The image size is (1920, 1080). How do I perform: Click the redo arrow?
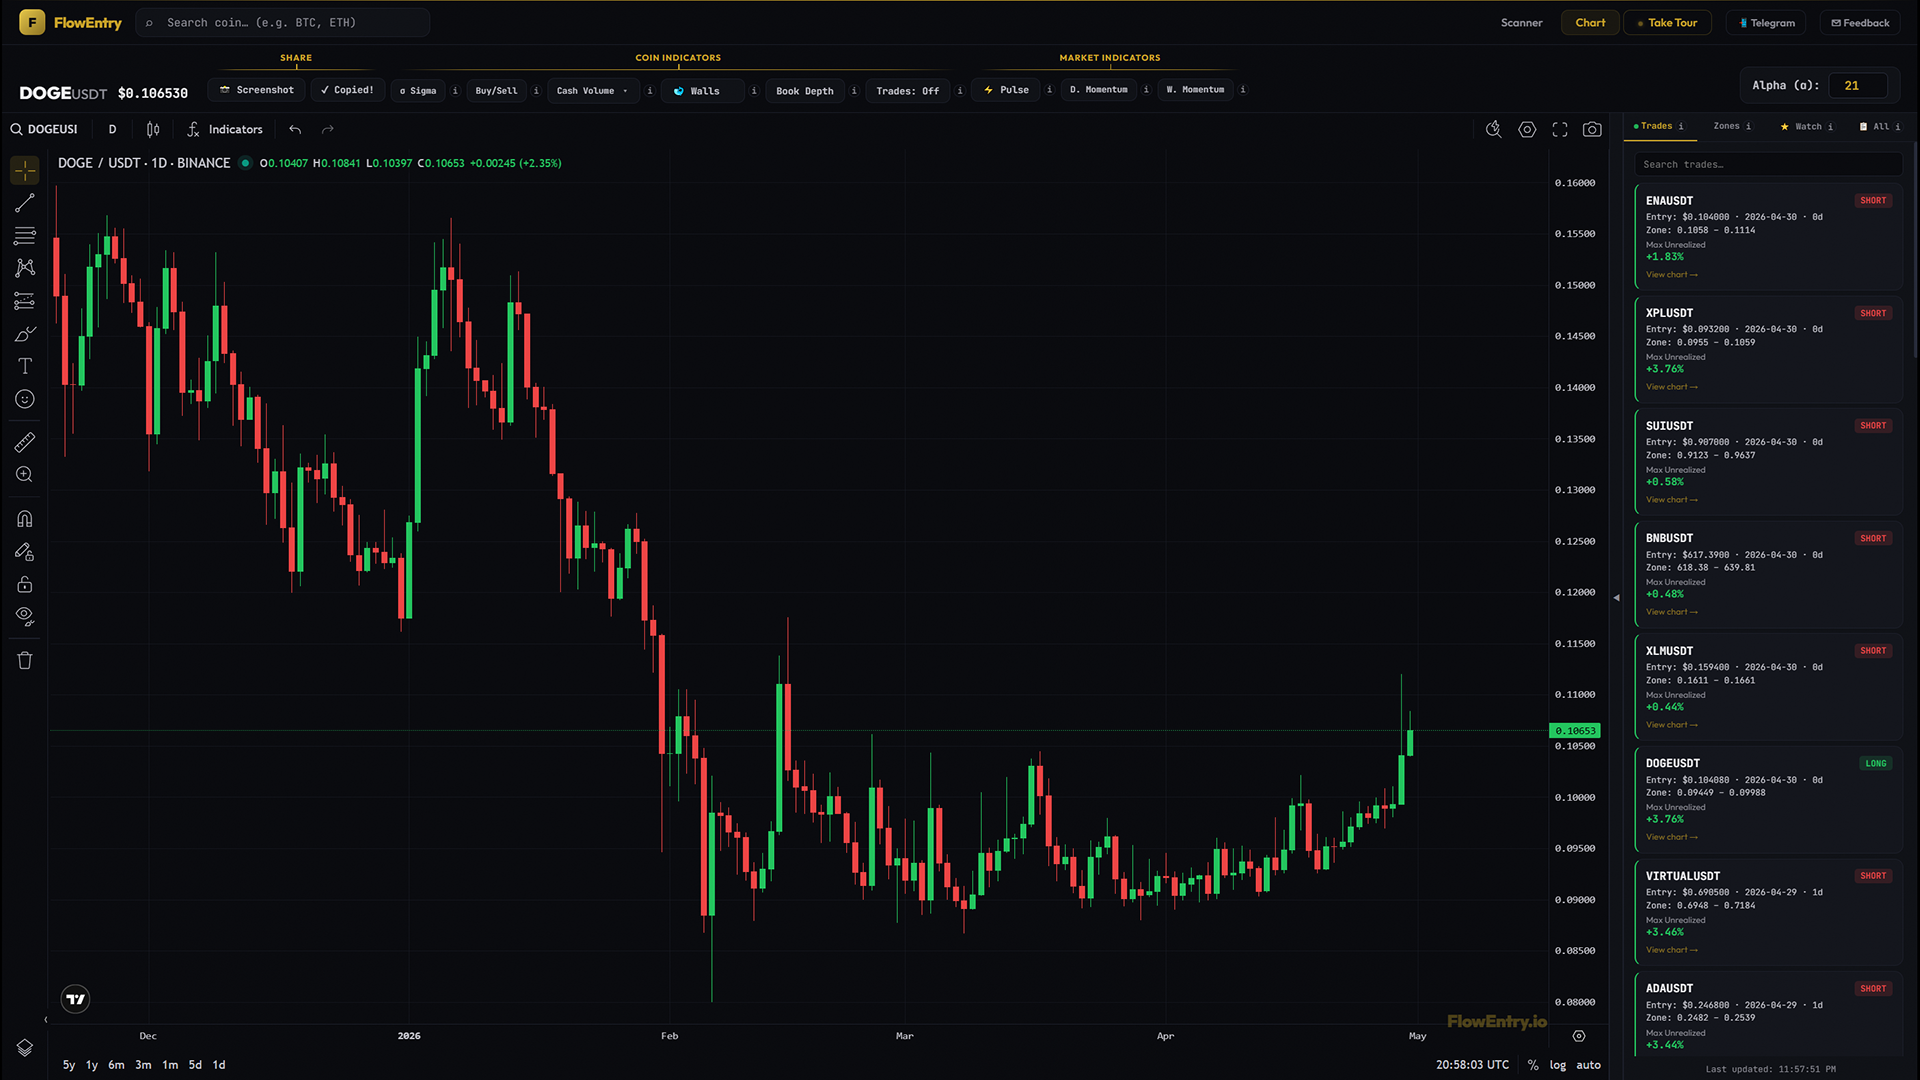click(x=328, y=129)
